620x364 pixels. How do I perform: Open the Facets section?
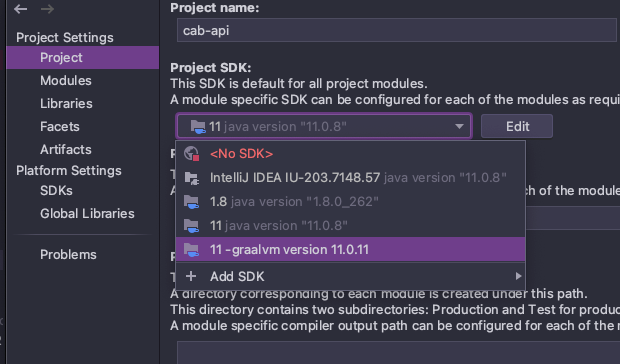[x=60, y=126]
